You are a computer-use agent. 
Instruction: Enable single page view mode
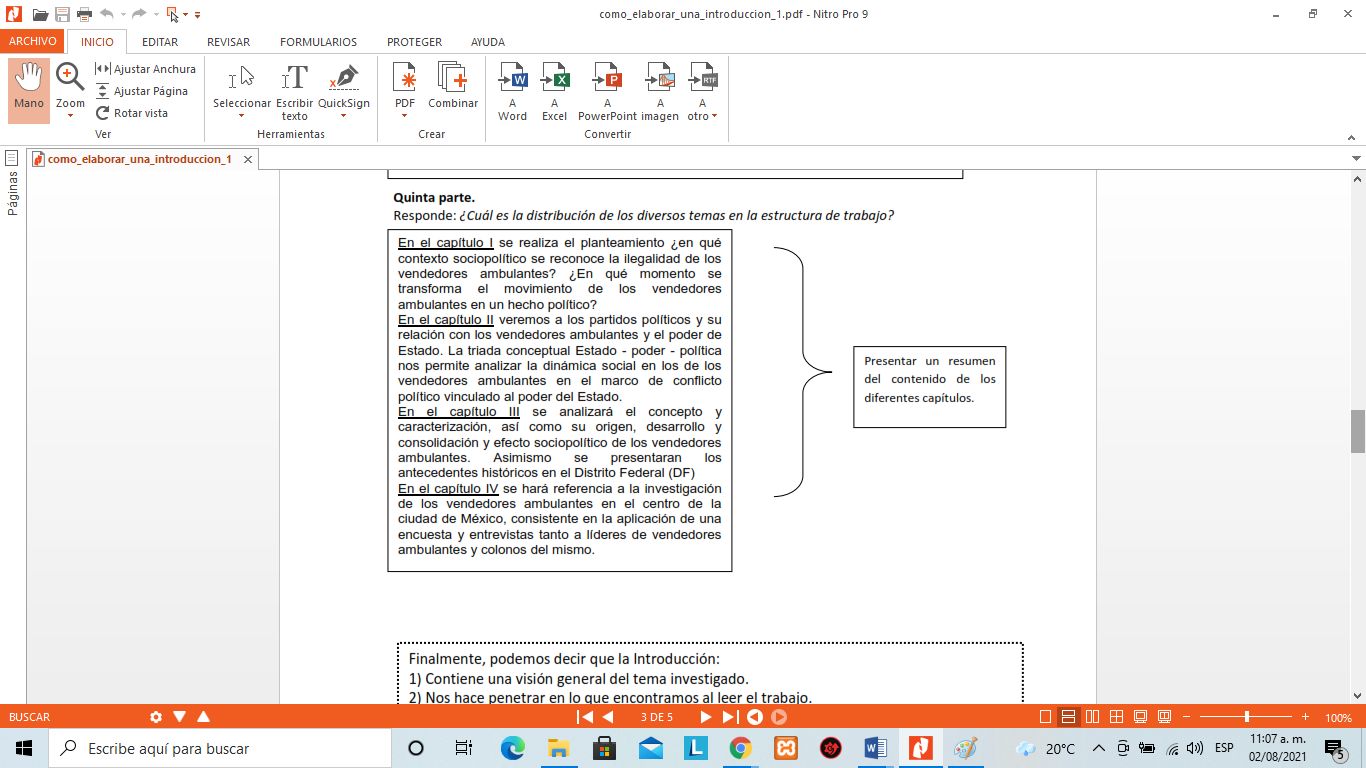[1046, 717]
